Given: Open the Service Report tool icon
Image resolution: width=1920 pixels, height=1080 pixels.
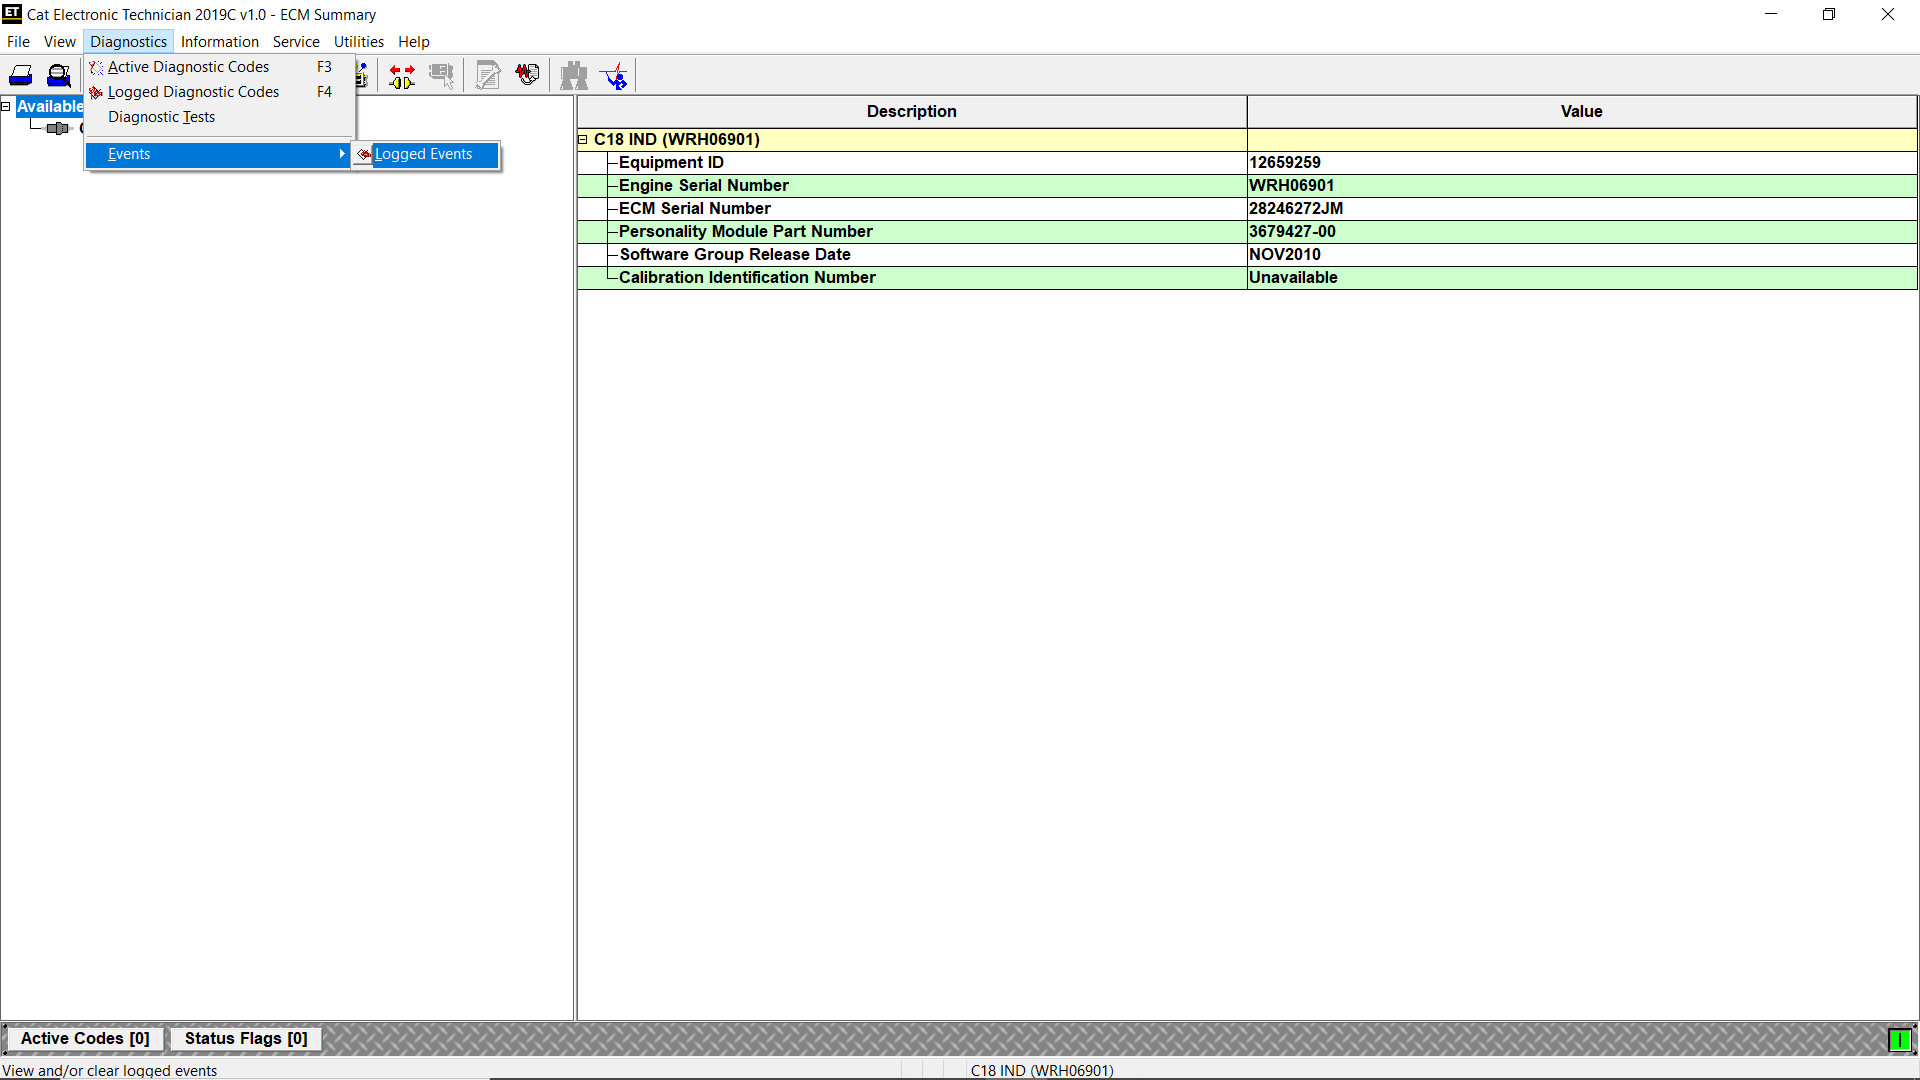Looking at the screenshot, I should coord(487,75).
